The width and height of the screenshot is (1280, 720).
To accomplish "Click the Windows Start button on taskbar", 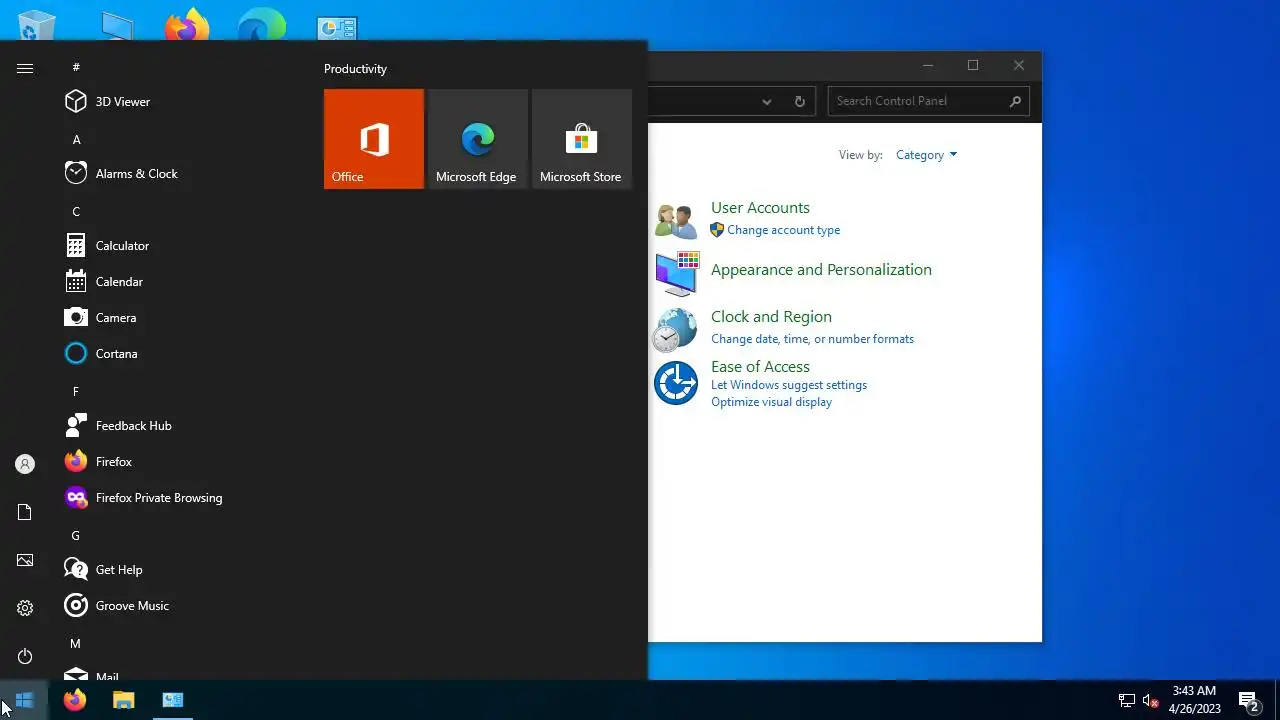I will (x=24, y=700).
